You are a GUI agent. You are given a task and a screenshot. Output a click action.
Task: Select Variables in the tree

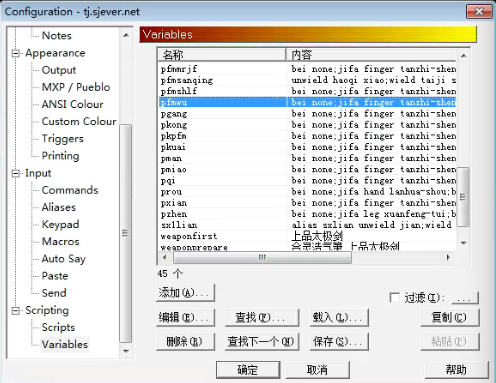click(x=64, y=344)
